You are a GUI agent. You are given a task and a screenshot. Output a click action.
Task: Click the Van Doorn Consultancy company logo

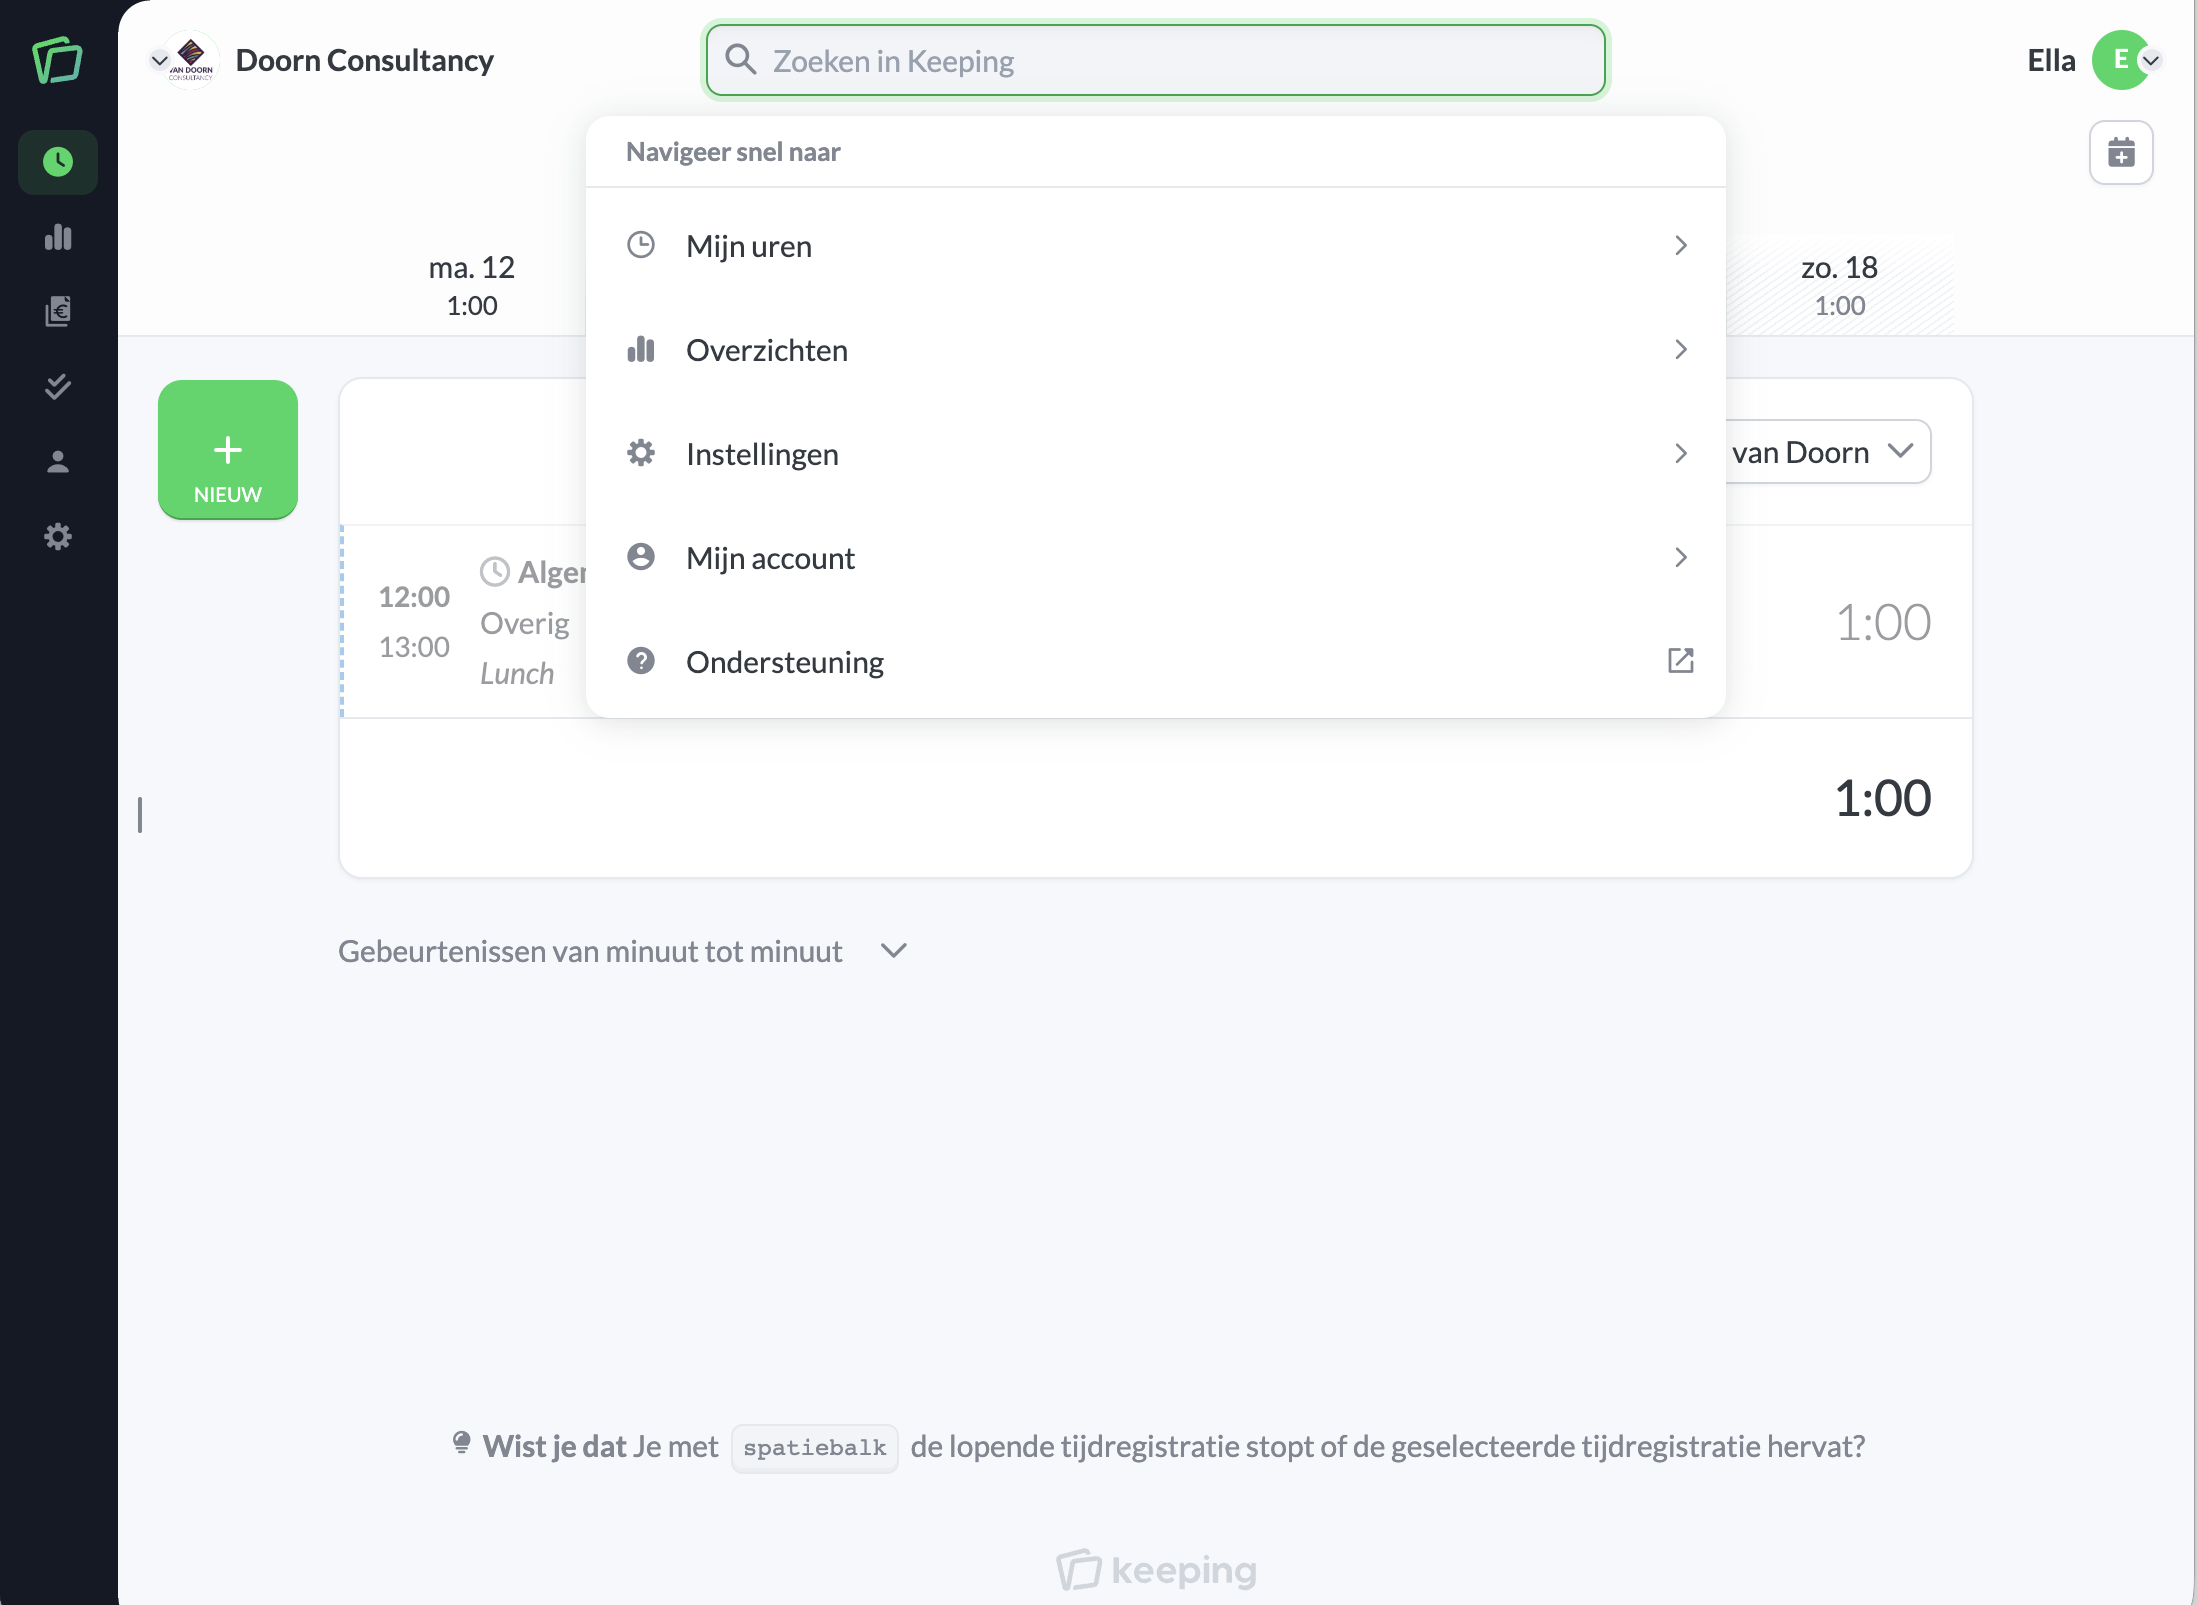coord(191,60)
